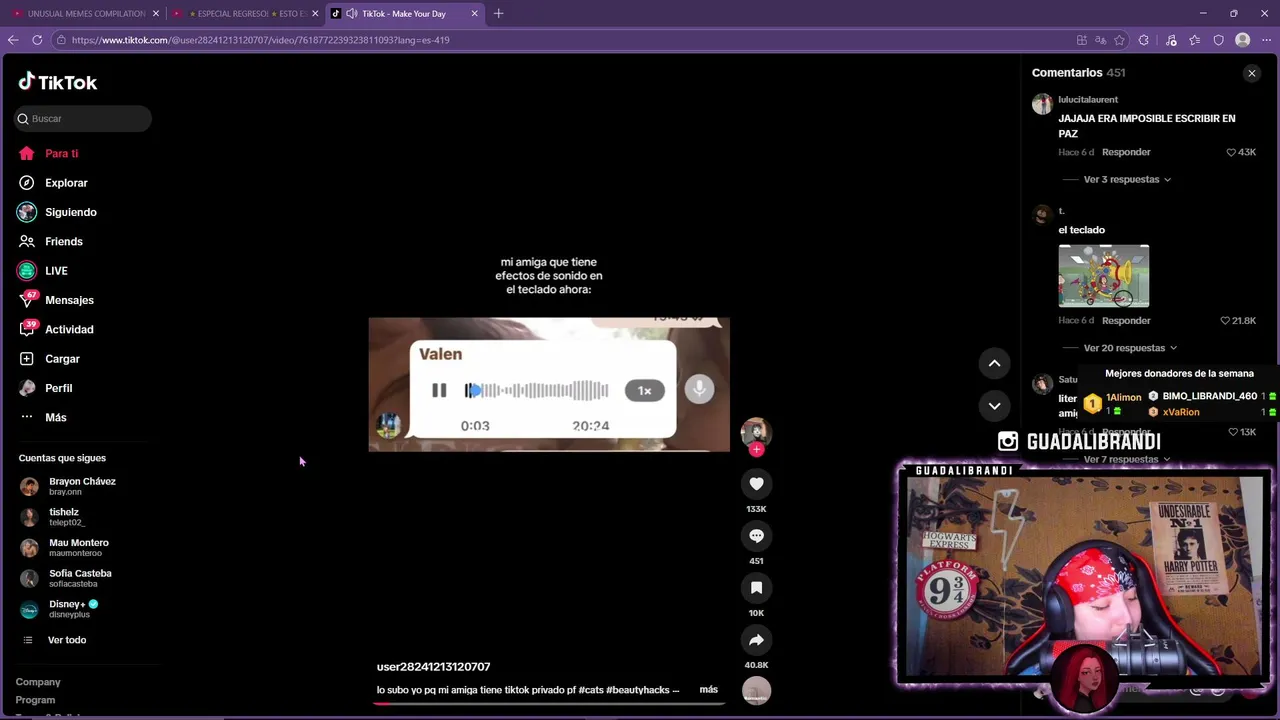
Task: Open browser profile avatar
Action: click(1243, 40)
